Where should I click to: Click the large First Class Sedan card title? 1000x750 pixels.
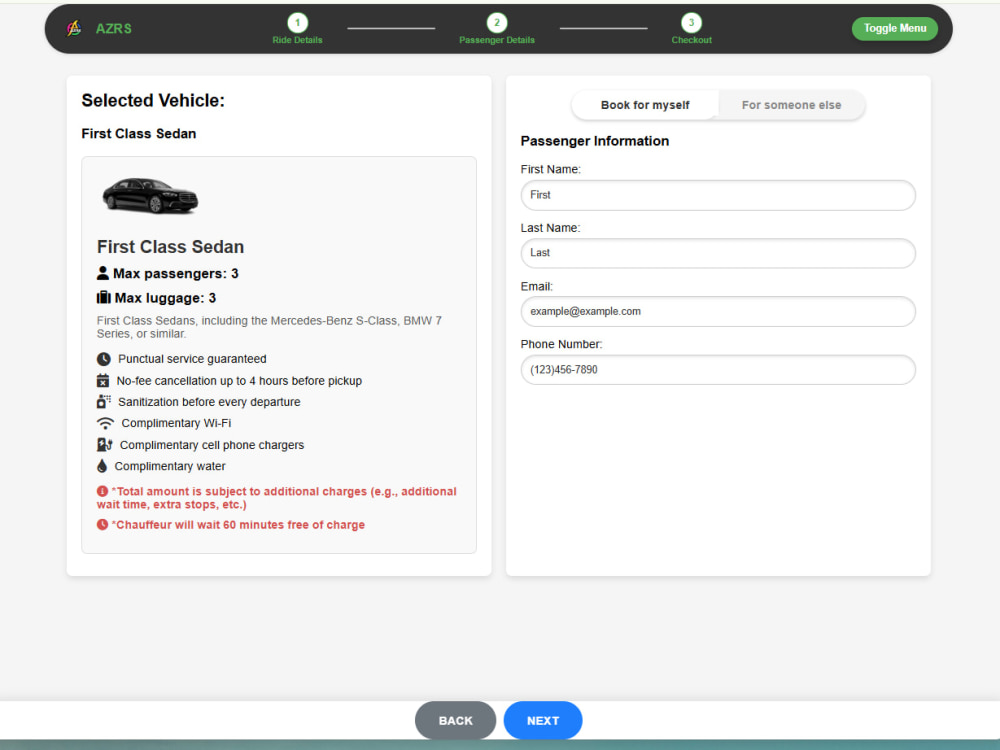click(x=170, y=247)
